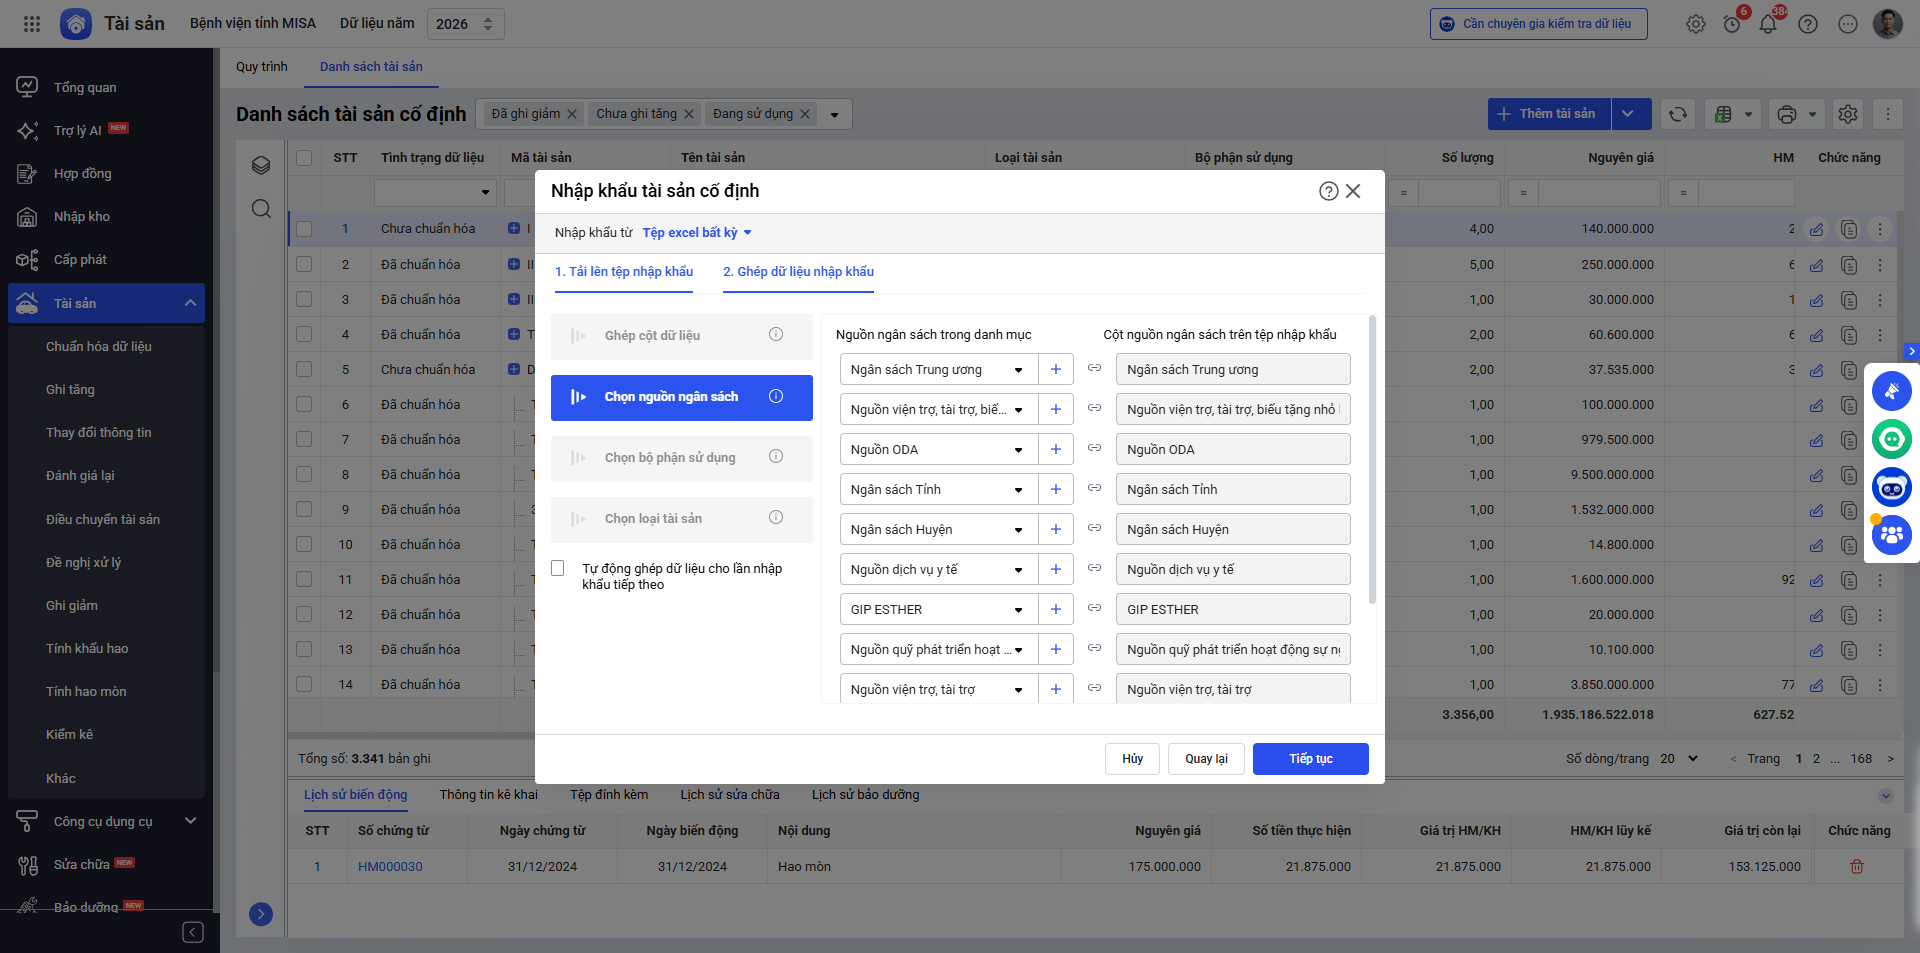1920x953 pixels.
Task: Select the Chọn bộ phận sử dụng step
Action: (x=681, y=458)
